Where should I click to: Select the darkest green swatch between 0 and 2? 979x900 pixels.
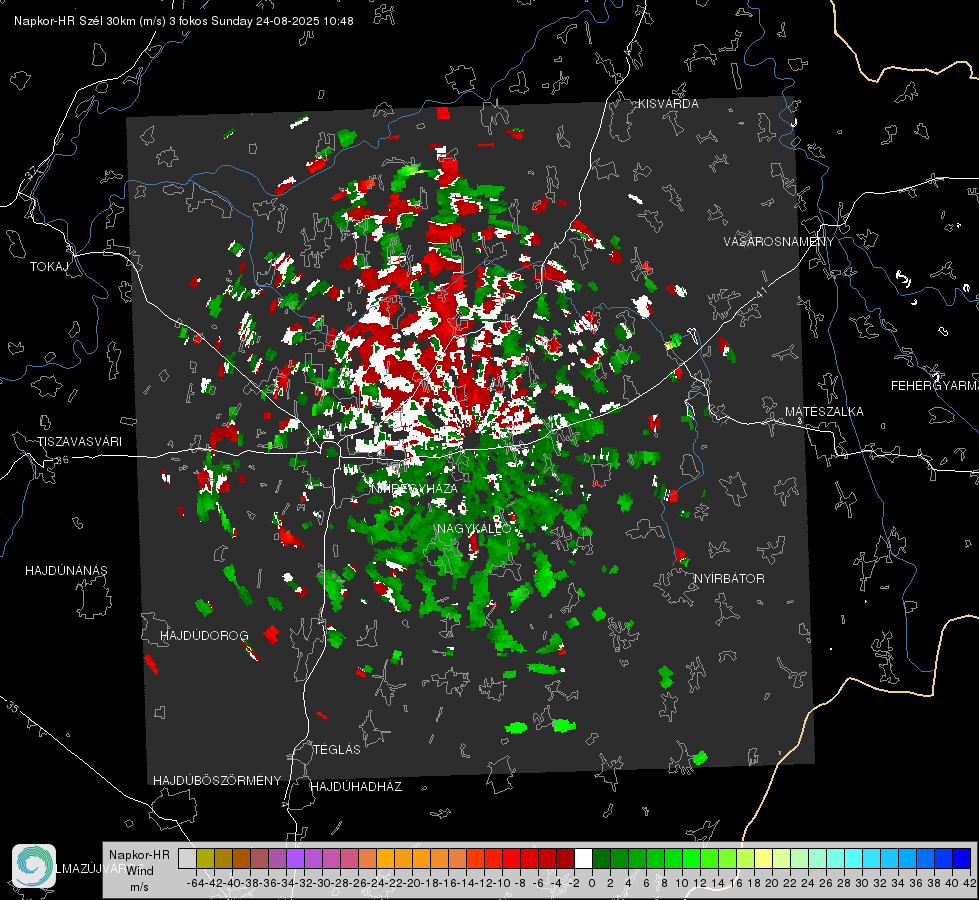(x=601, y=858)
